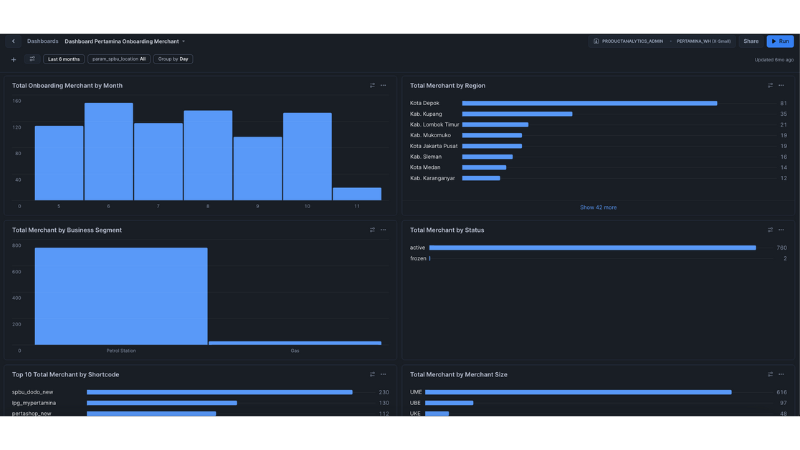Viewport: 800px width, 450px height.
Task: Open filter icon on Merchant by Business Segment tile
Action: click(x=372, y=230)
